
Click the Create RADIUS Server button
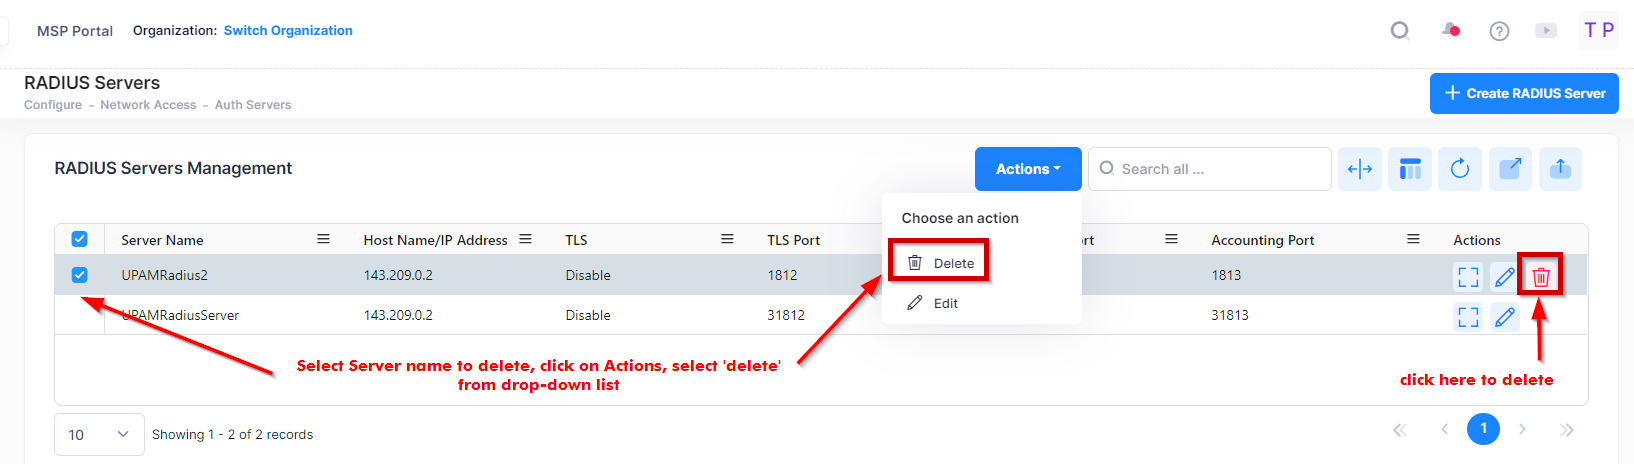pyautogui.click(x=1524, y=93)
